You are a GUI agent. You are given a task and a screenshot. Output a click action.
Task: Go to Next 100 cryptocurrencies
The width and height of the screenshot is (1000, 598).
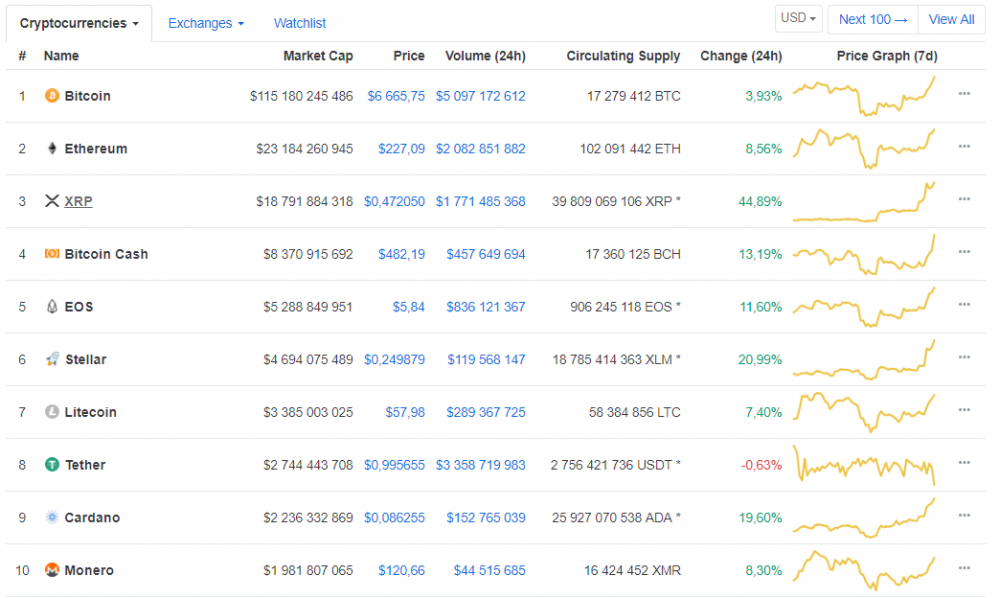pos(873,19)
